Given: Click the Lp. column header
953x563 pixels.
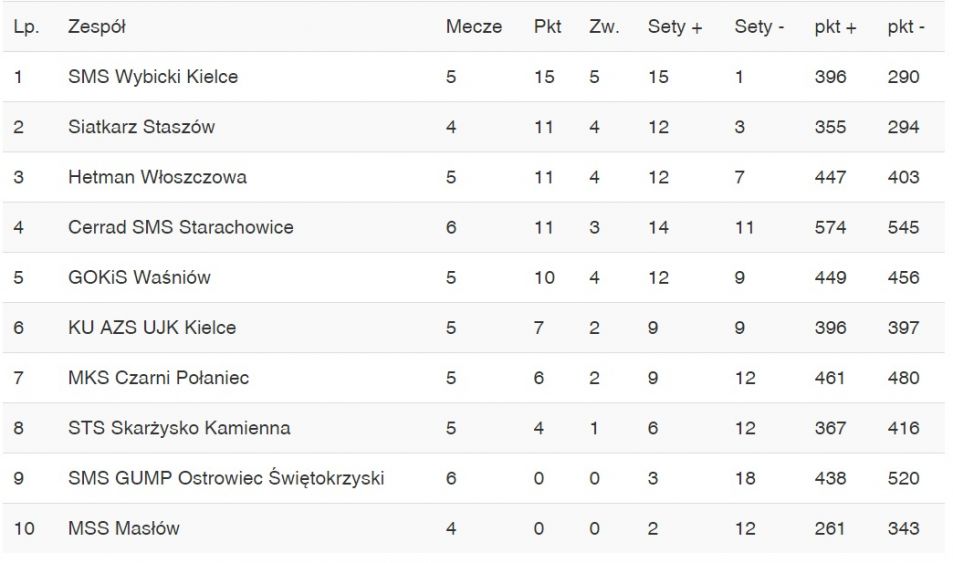Looking at the screenshot, I should tap(26, 27).
